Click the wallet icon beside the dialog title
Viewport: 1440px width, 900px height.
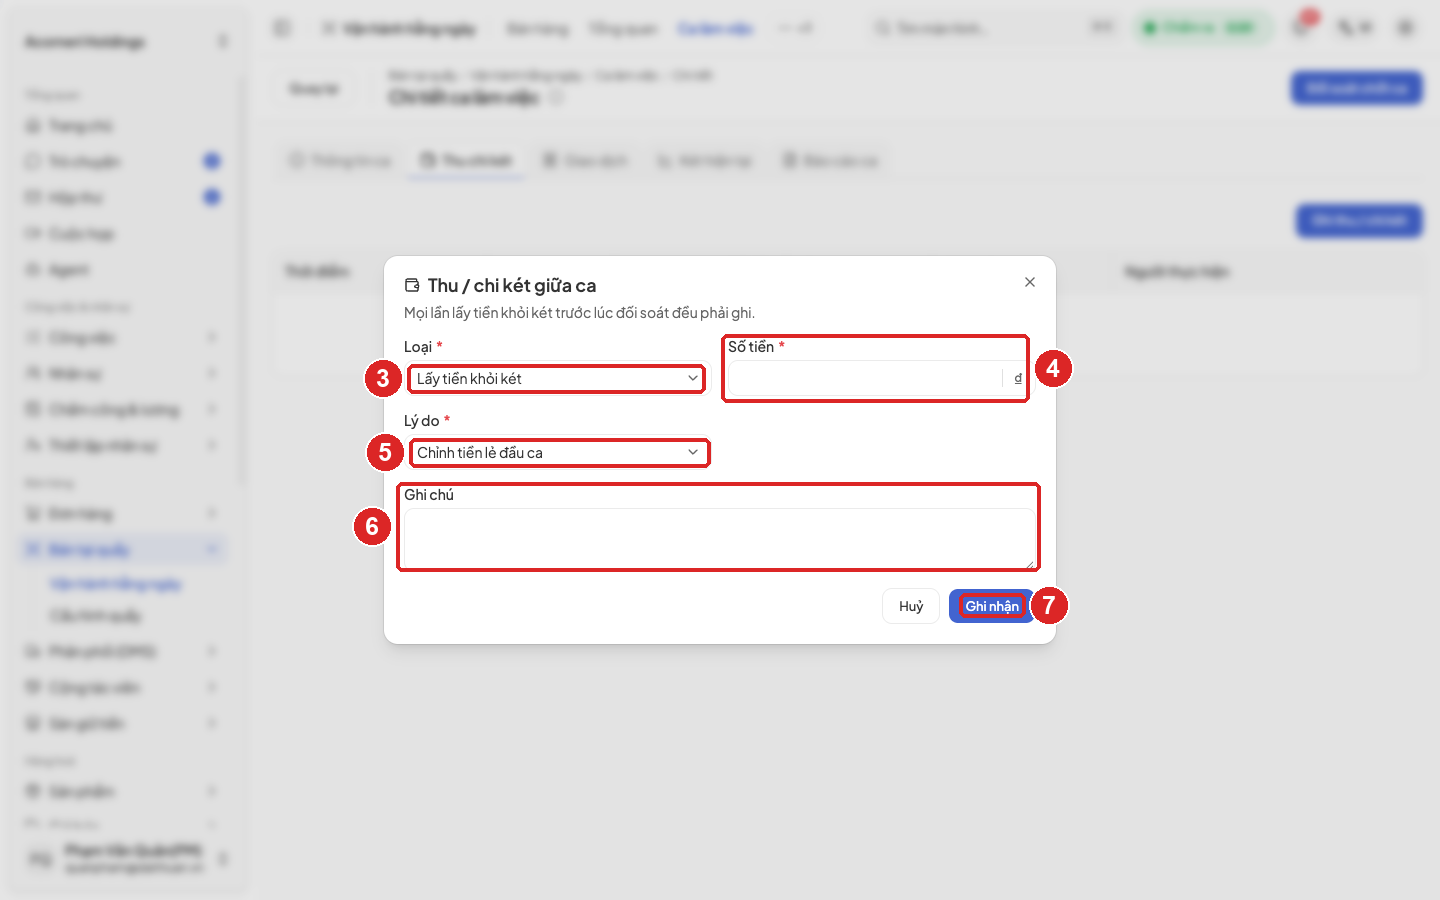point(412,285)
